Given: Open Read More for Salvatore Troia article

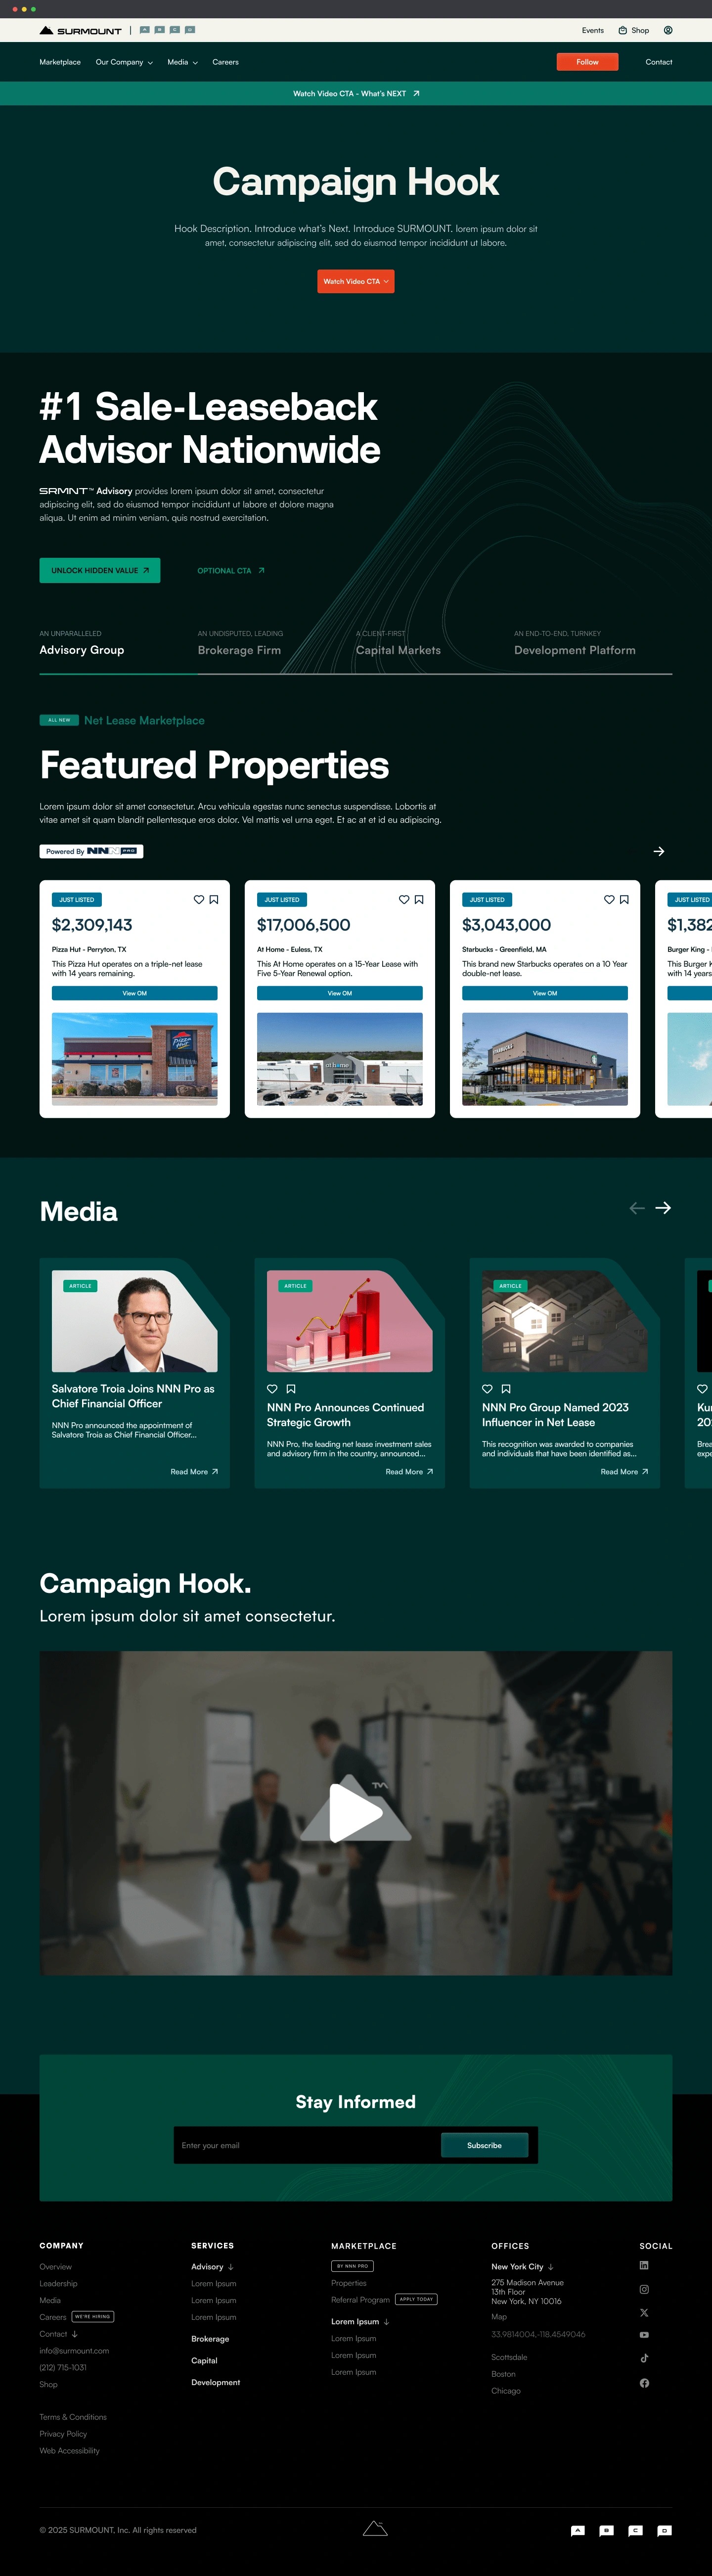Looking at the screenshot, I should [x=194, y=1471].
